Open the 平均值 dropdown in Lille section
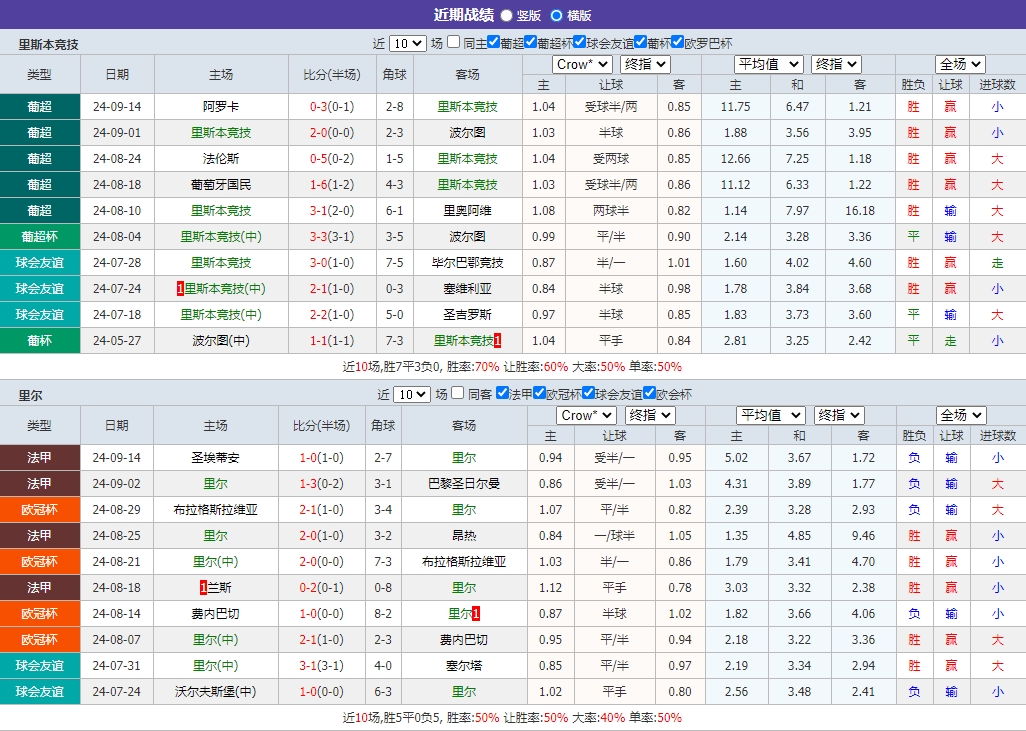Viewport: 1026px width, 731px height. (x=770, y=415)
